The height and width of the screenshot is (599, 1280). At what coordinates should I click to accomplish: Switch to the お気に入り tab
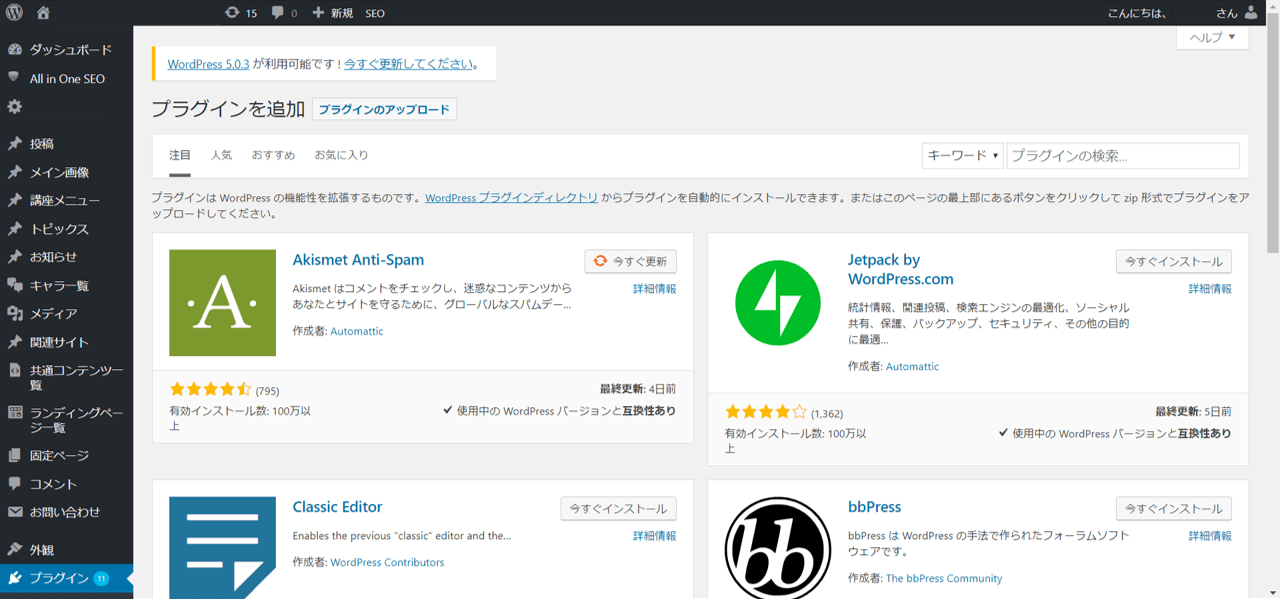point(341,155)
